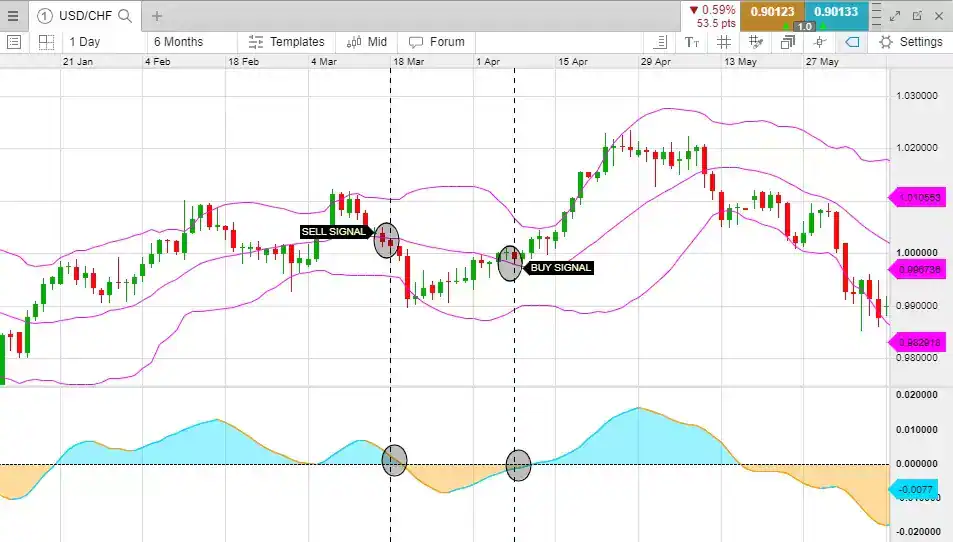
Task: Open the hamburger menu beside the USD/CHF tab
Action: (13, 16)
